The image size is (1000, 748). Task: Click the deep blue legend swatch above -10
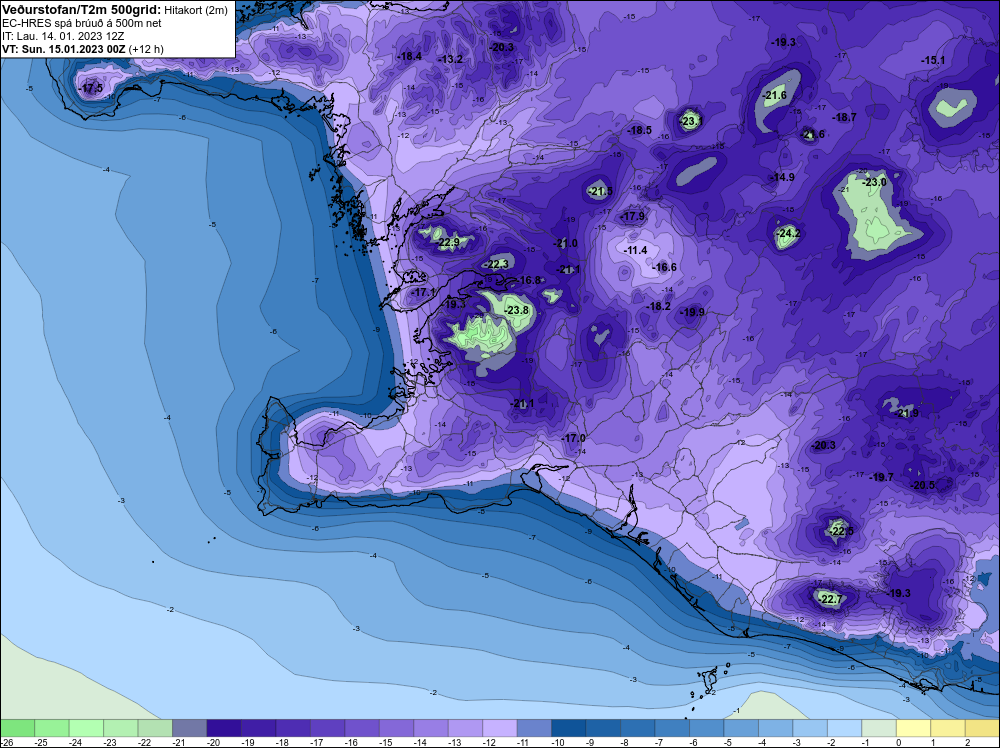click(569, 728)
